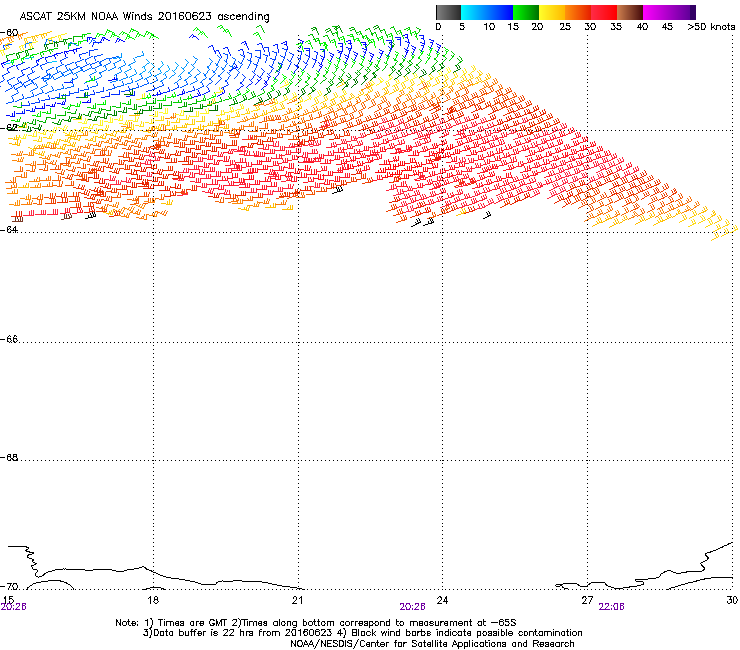
Task: Click the '>50 knots' legend label
Action: click(x=711, y=27)
